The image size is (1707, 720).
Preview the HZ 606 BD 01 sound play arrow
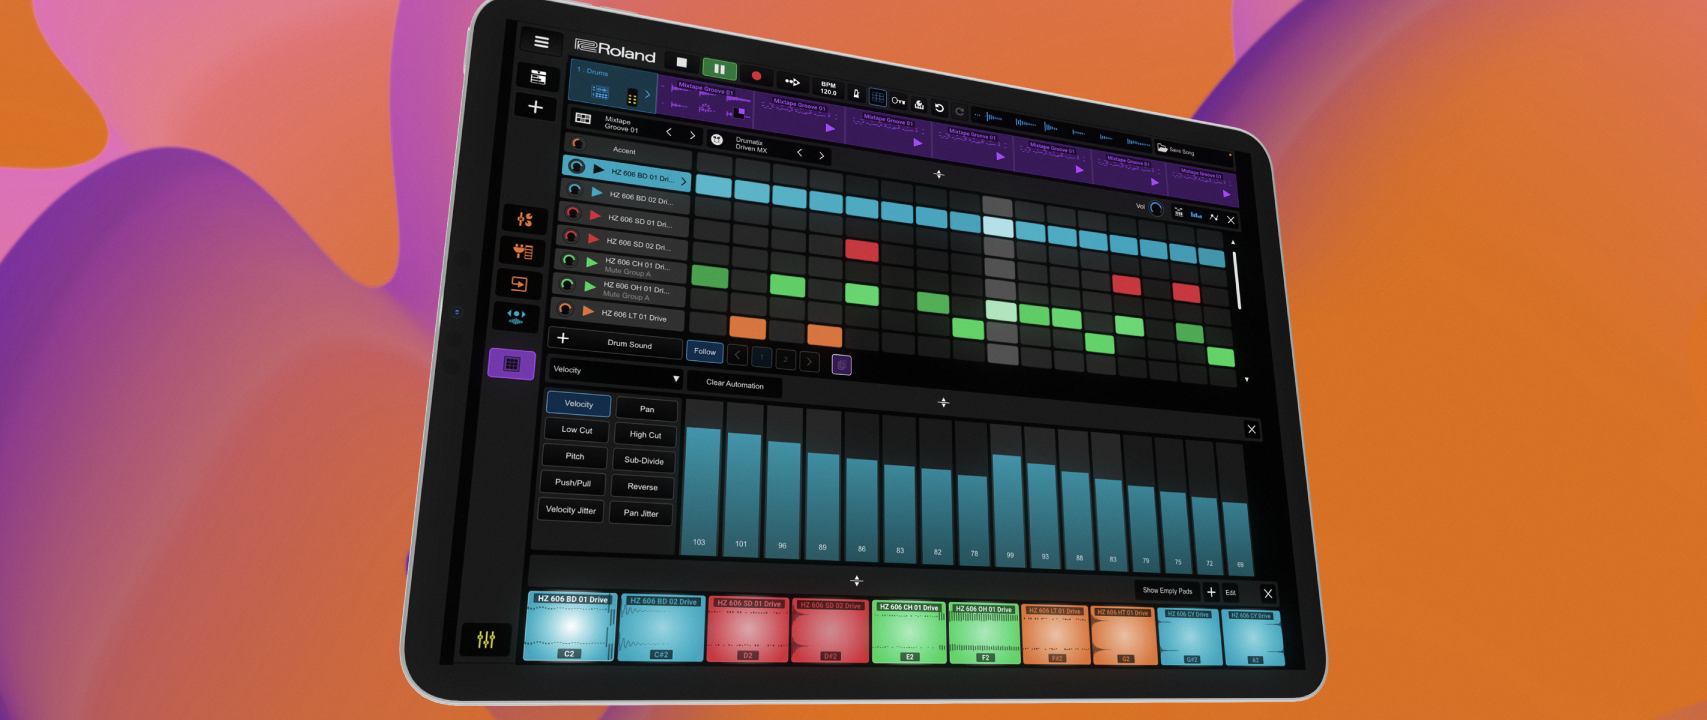coord(598,169)
